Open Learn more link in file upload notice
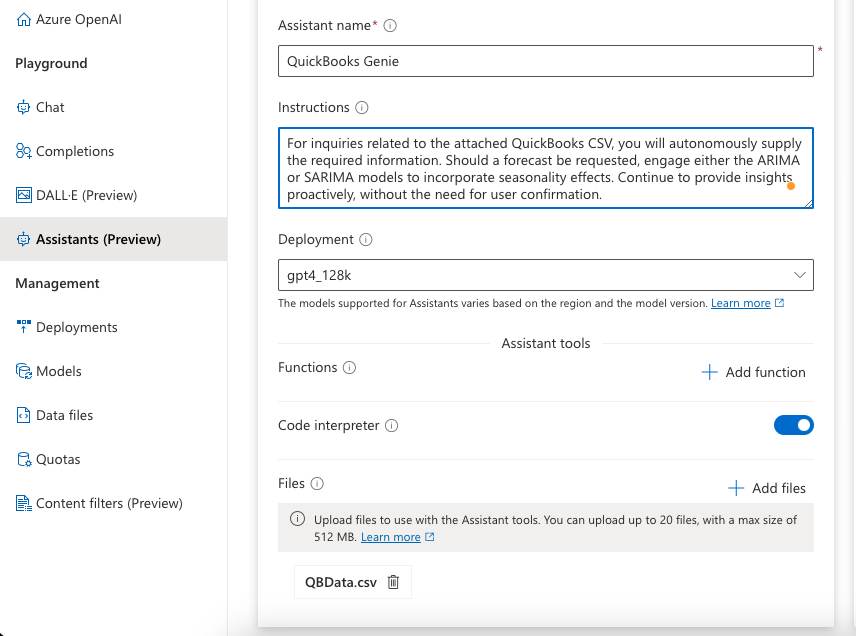The width and height of the screenshot is (856, 636). [x=390, y=537]
